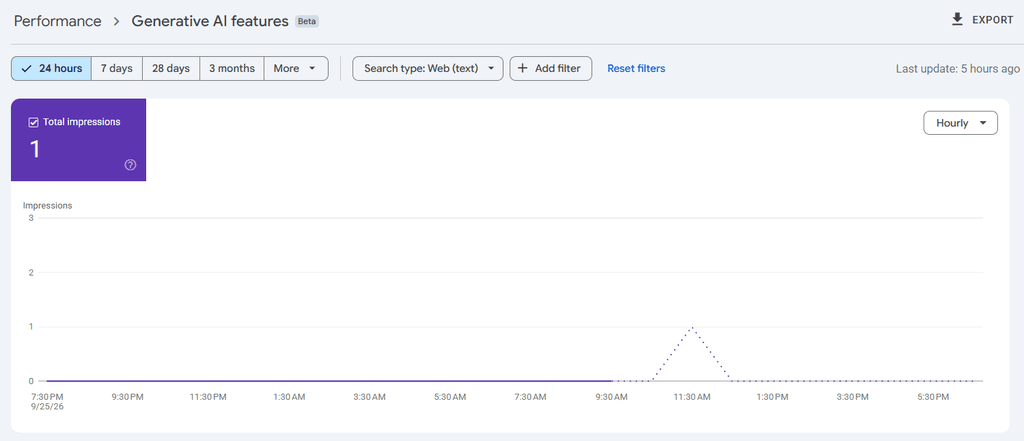This screenshot has height=441, width=1024.
Task: Click the 7:30 AM axis label
Action: pos(530,397)
